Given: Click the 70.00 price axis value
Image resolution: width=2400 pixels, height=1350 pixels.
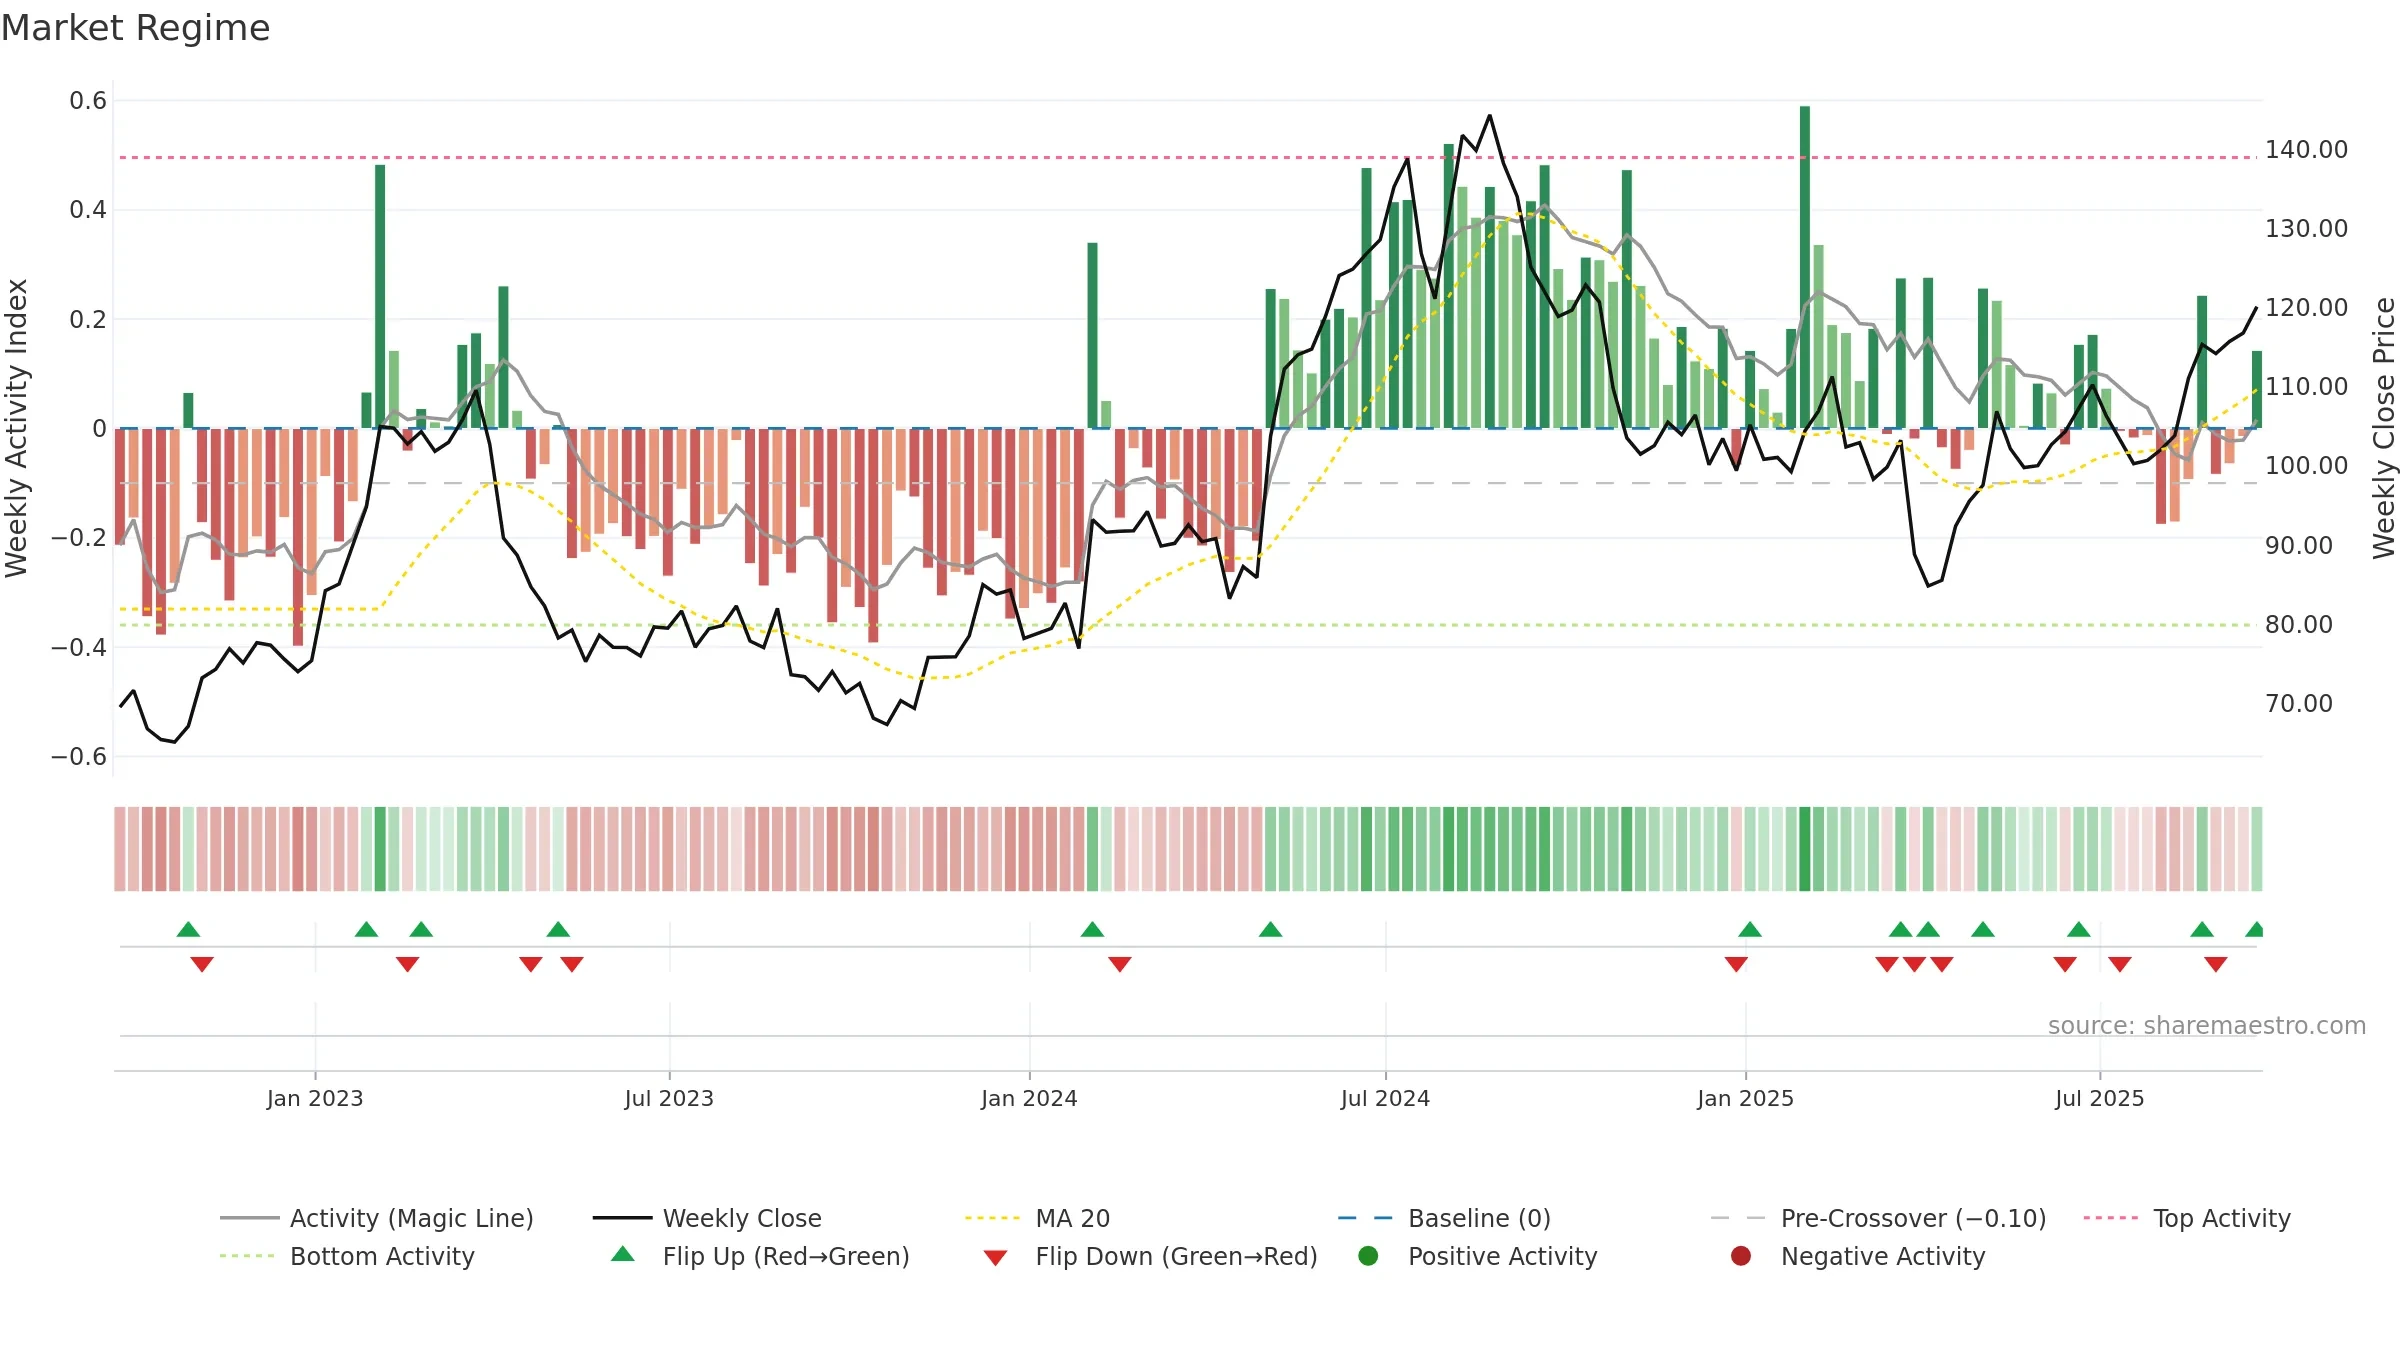Looking at the screenshot, I should [2298, 704].
